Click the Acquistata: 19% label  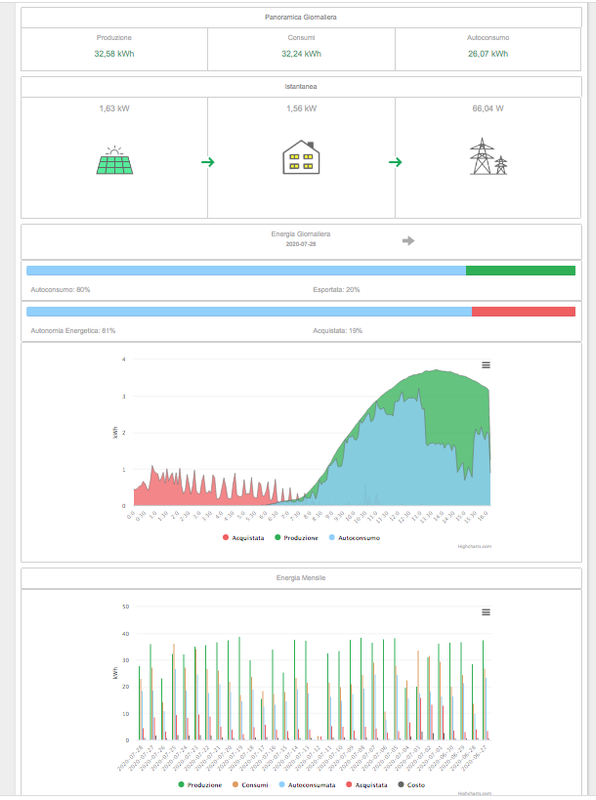pyautogui.click(x=337, y=331)
